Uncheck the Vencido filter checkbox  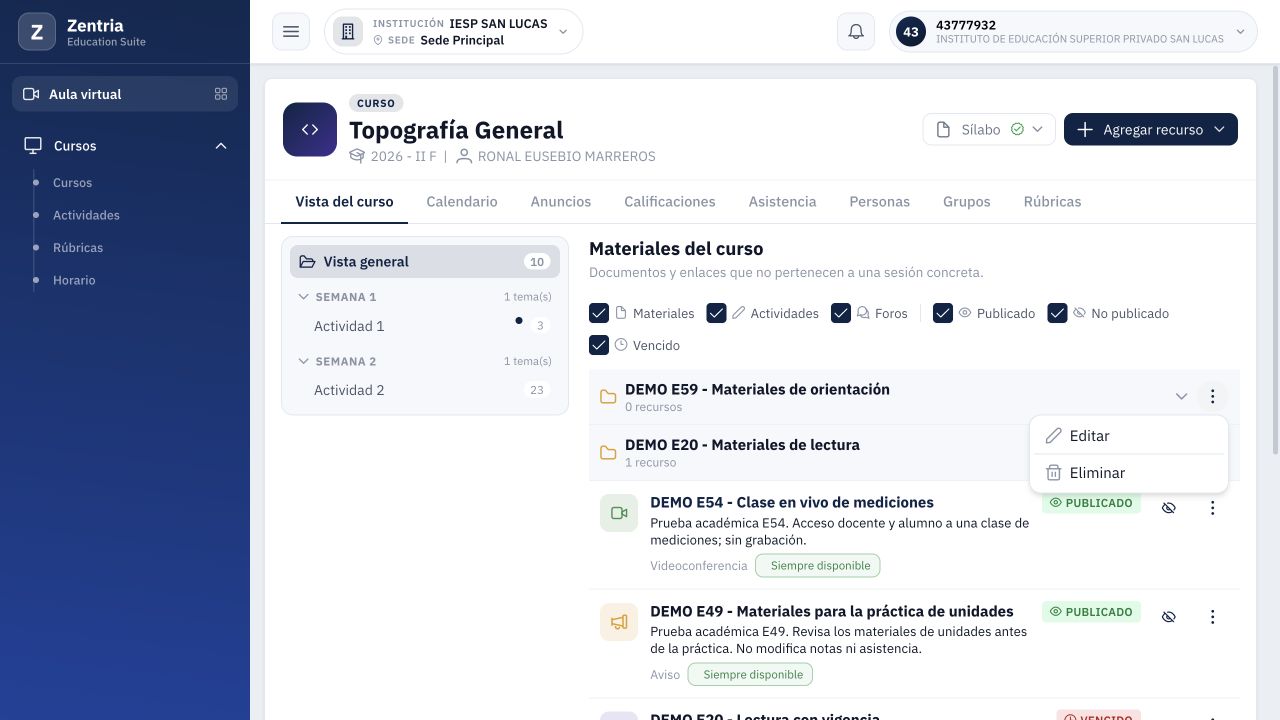tap(599, 345)
